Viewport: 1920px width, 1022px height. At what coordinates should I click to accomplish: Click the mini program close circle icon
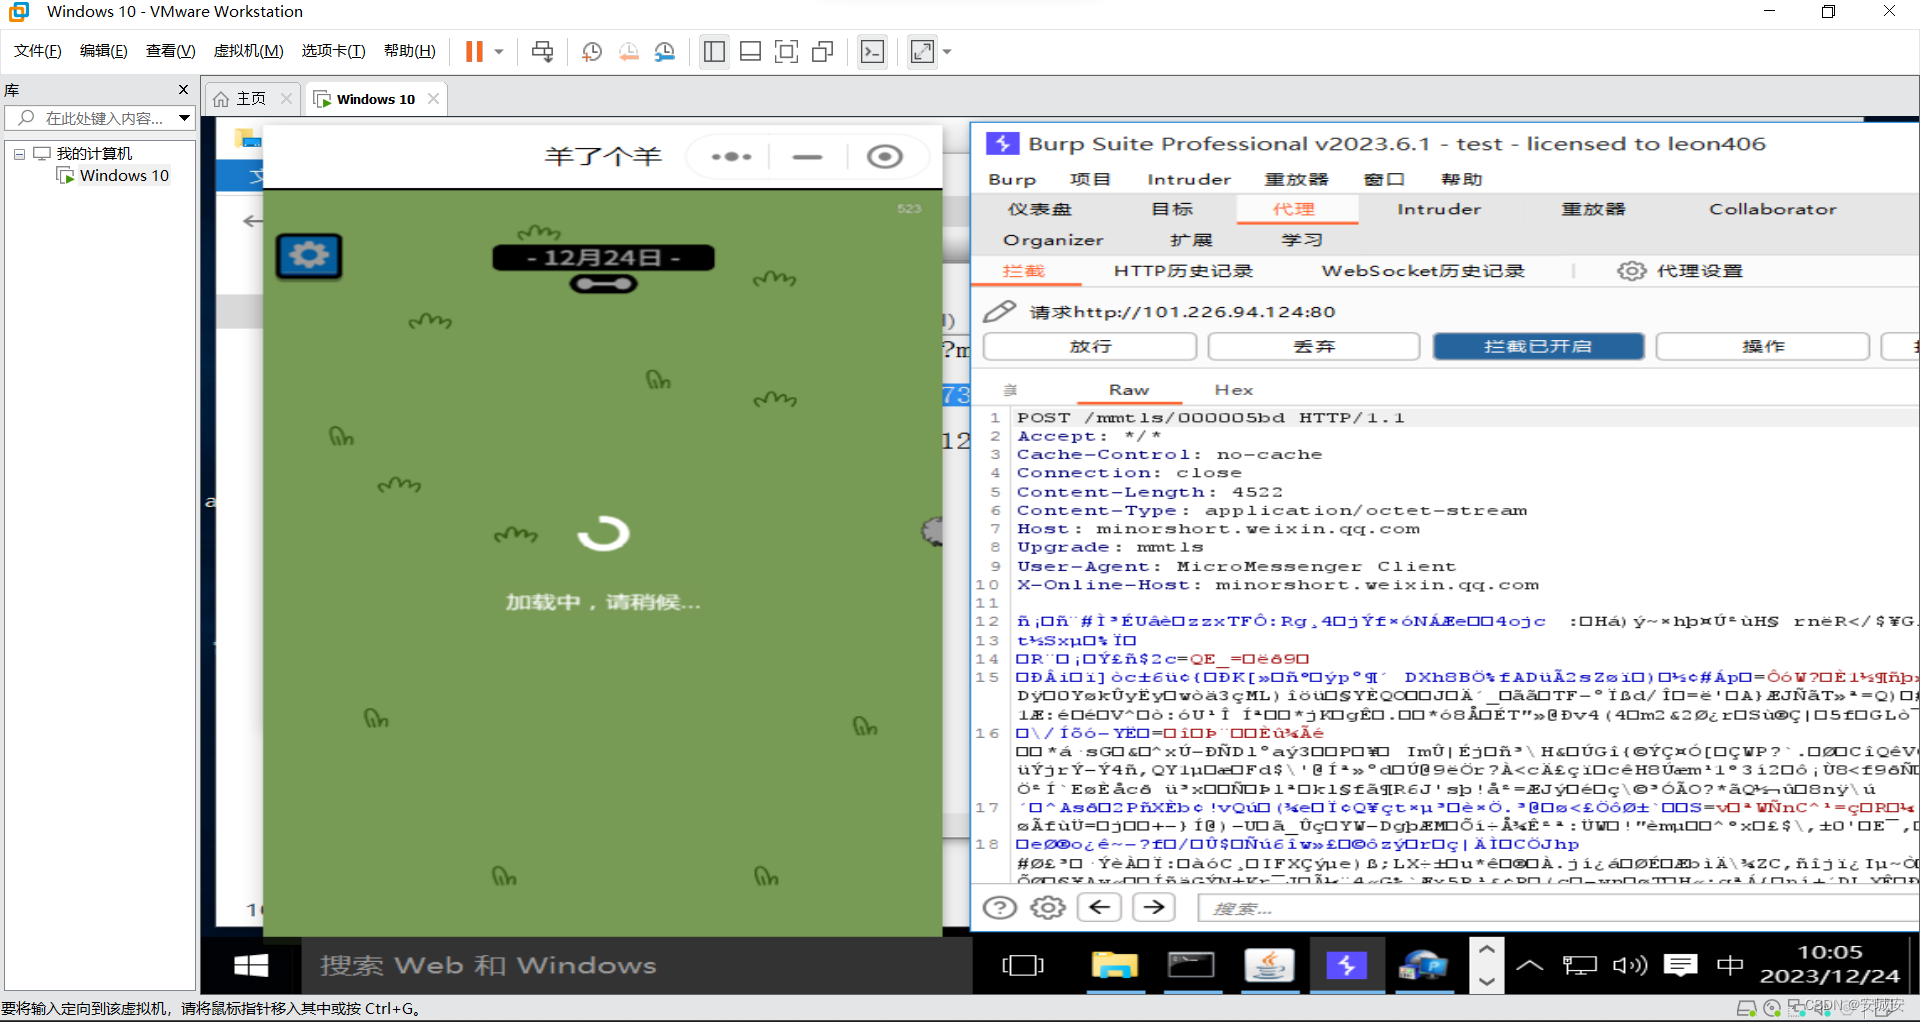tap(885, 157)
